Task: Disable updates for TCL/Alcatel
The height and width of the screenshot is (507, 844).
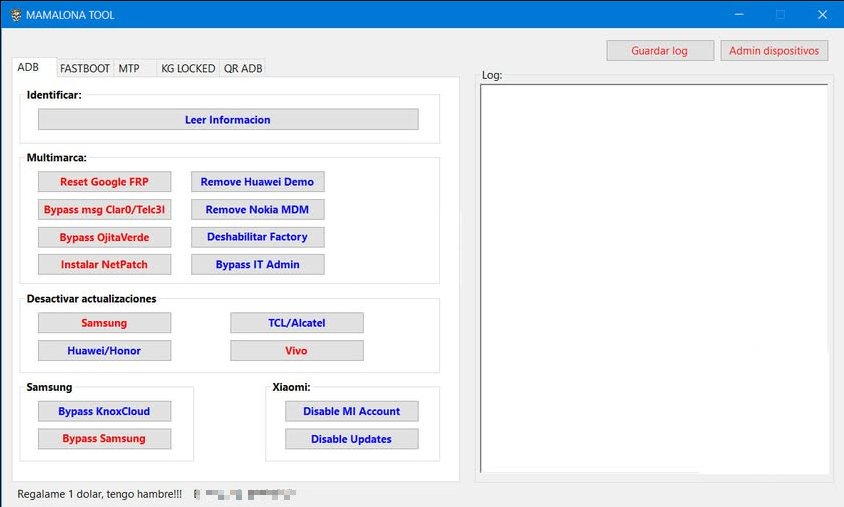Action: click(x=297, y=323)
